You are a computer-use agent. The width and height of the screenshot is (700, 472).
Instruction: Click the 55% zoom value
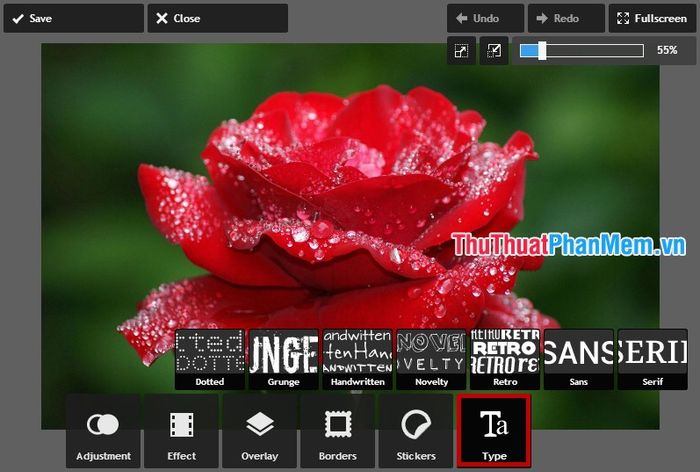(667, 50)
